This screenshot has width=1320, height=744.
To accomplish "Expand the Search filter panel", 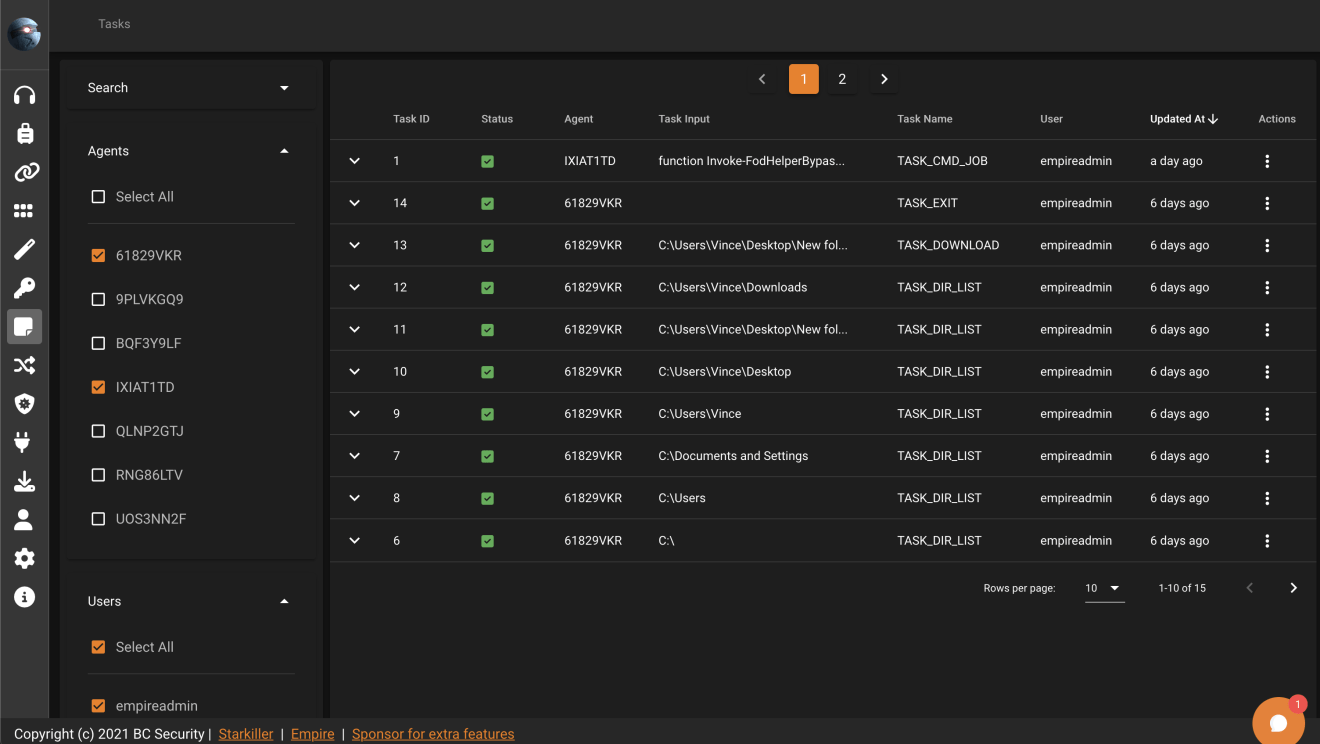I will click(x=284, y=88).
